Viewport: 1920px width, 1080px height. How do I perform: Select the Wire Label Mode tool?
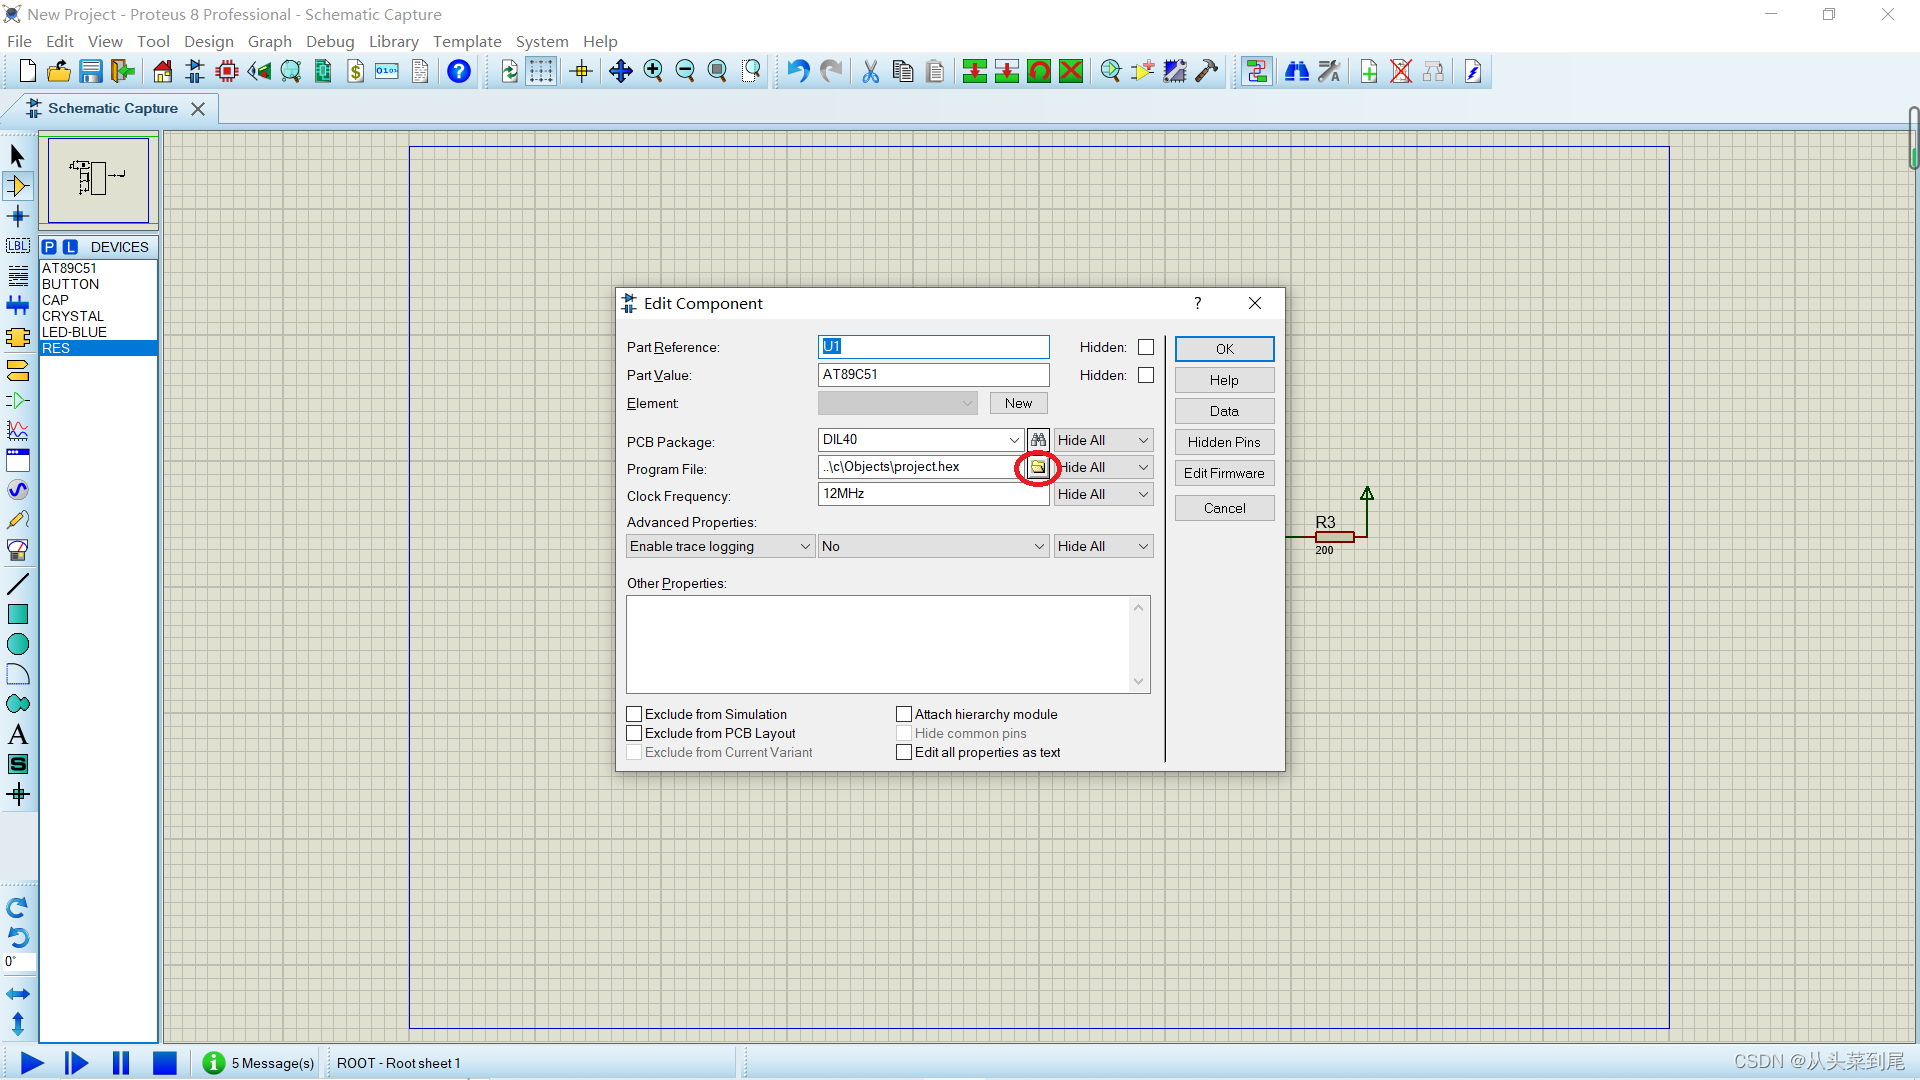click(18, 246)
